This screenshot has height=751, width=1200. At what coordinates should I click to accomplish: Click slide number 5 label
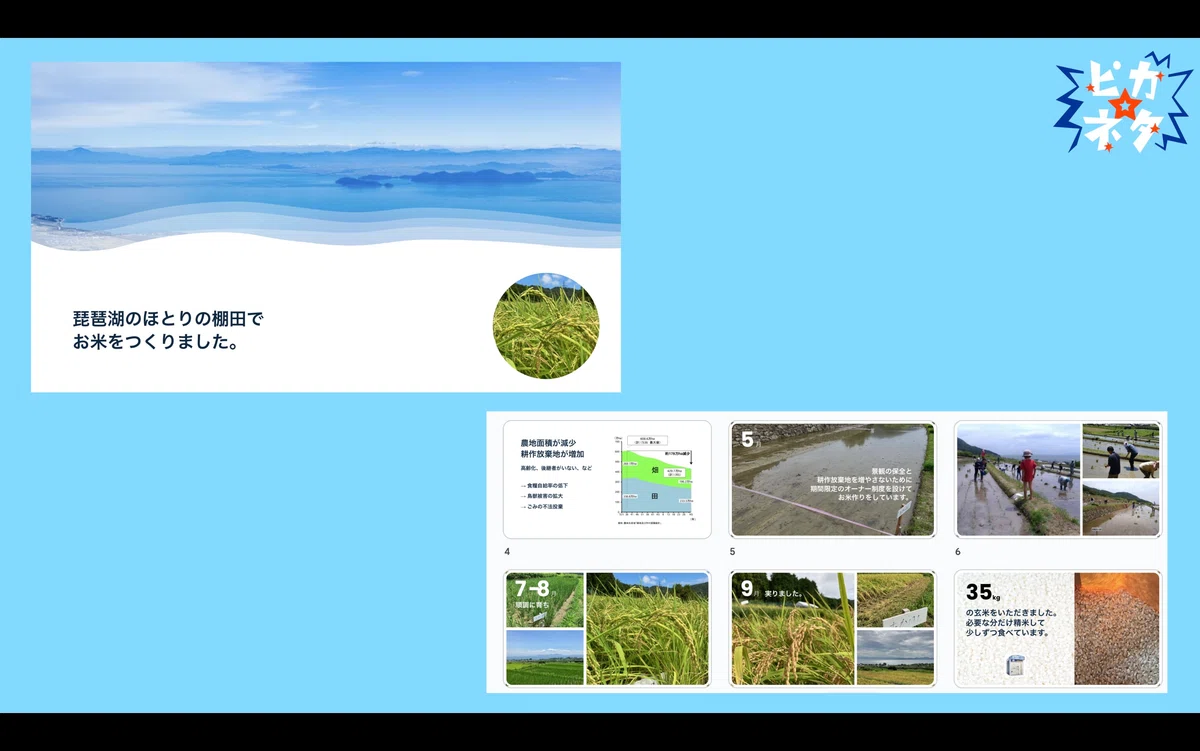733,552
